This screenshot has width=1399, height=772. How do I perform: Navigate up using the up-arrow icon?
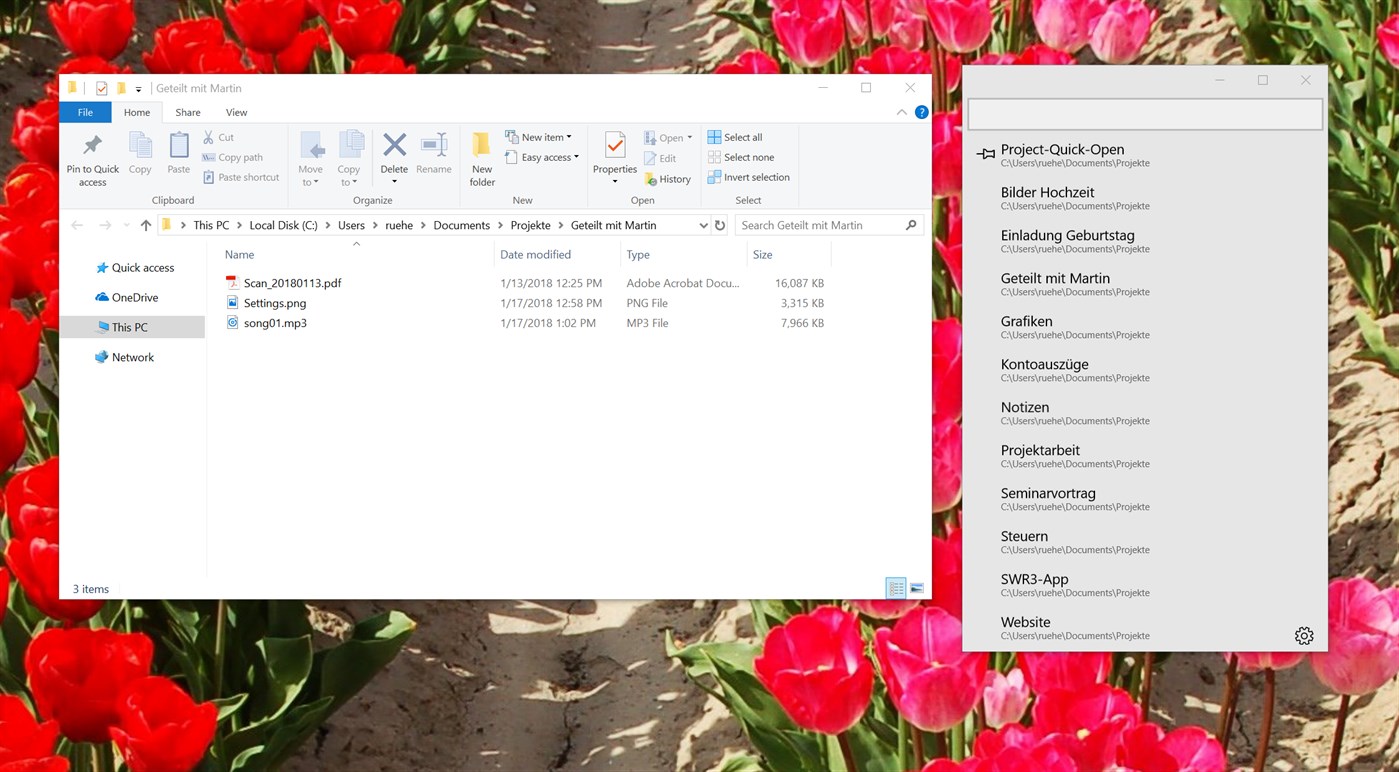pos(145,225)
